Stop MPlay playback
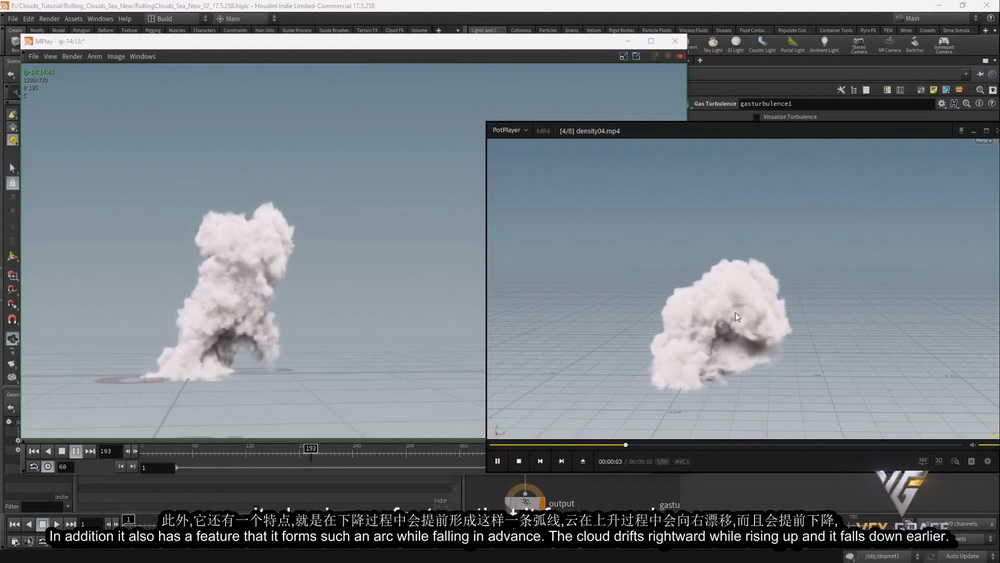This screenshot has height=563, width=1000. pyautogui.click(x=62, y=451)
